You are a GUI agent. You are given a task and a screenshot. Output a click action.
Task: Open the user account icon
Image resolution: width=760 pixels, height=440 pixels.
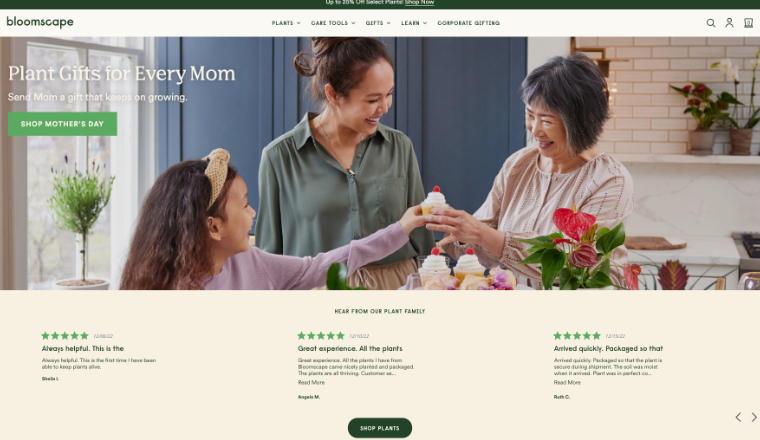tap(729, 23)
